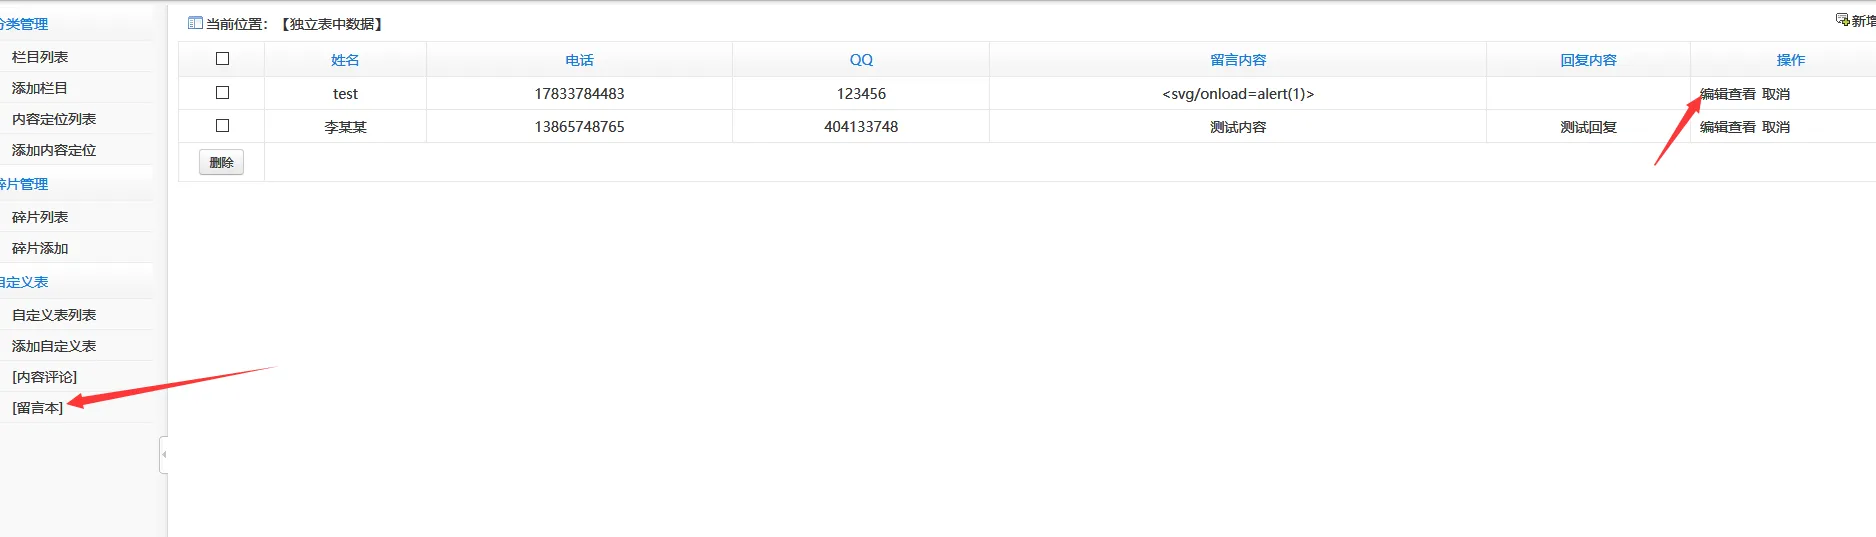Expand the 自定义表 section header
The height and width of the screenshot is (537, 1876).
[x=24, y=282]
